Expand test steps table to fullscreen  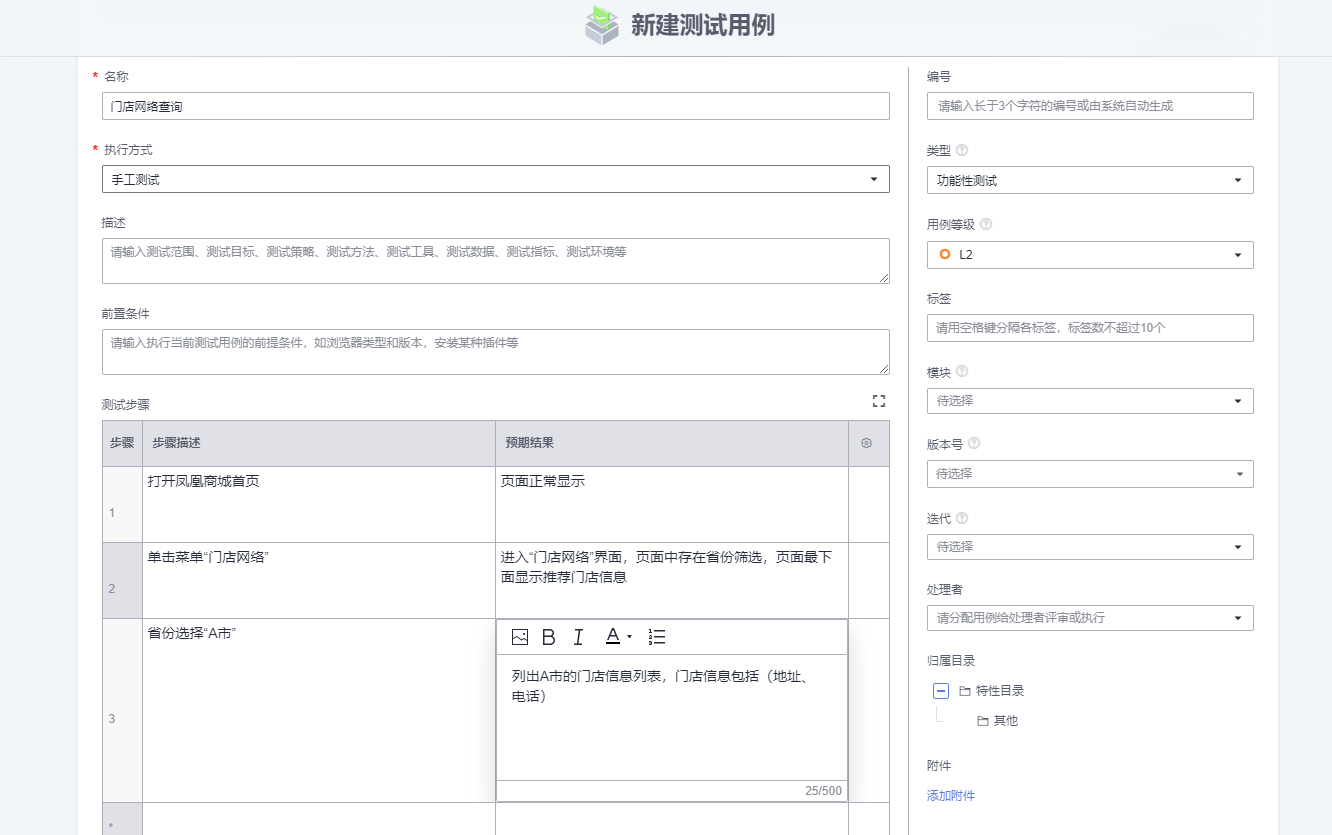pyautogui.click(x=879, y=401)
